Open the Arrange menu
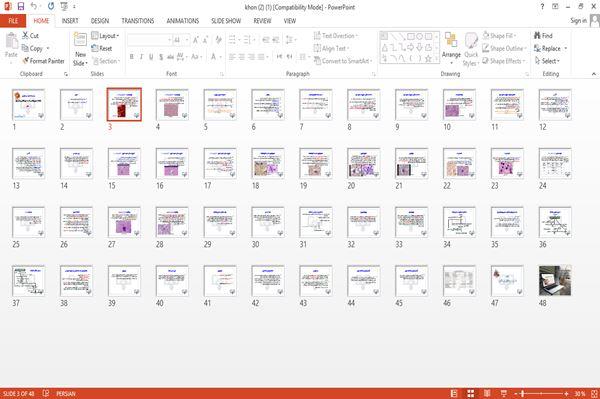This screenshot has width=600, height=399. tap(451, 48)
